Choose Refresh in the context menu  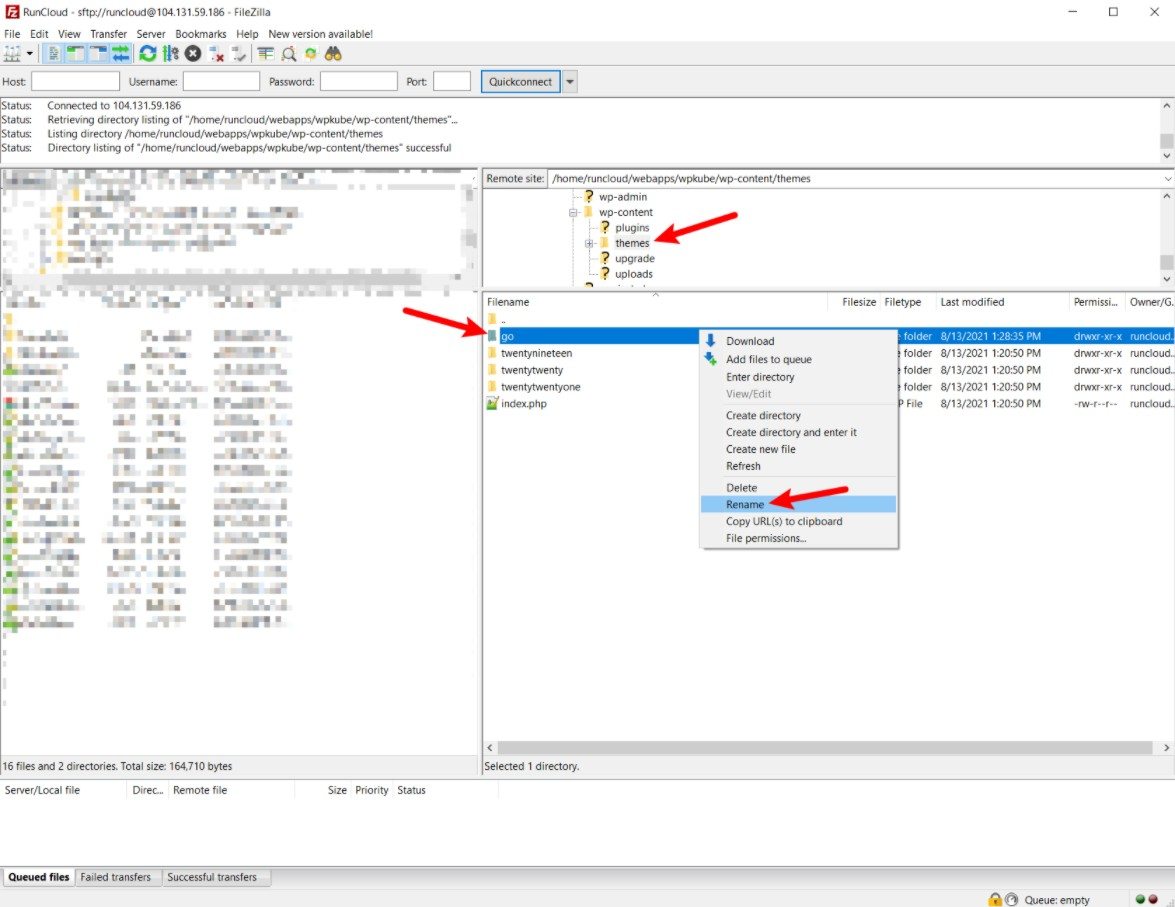pos(798,466)
